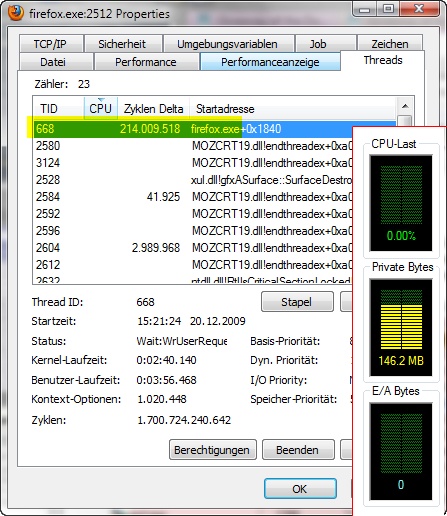The width and height of the screenshot is (447, 516).
Task: Click the Private Bytes memory graph
Action: click(401, 327)
